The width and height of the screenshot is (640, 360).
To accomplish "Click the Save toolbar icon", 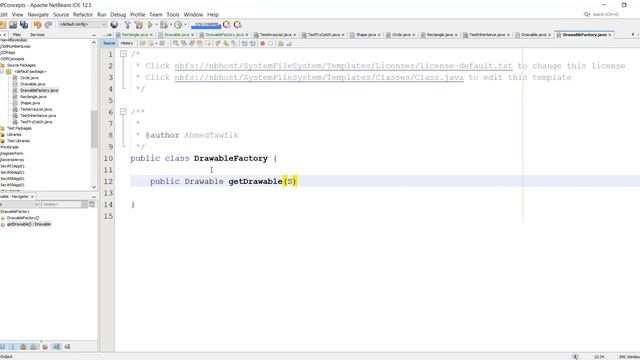I will [13, 25].
